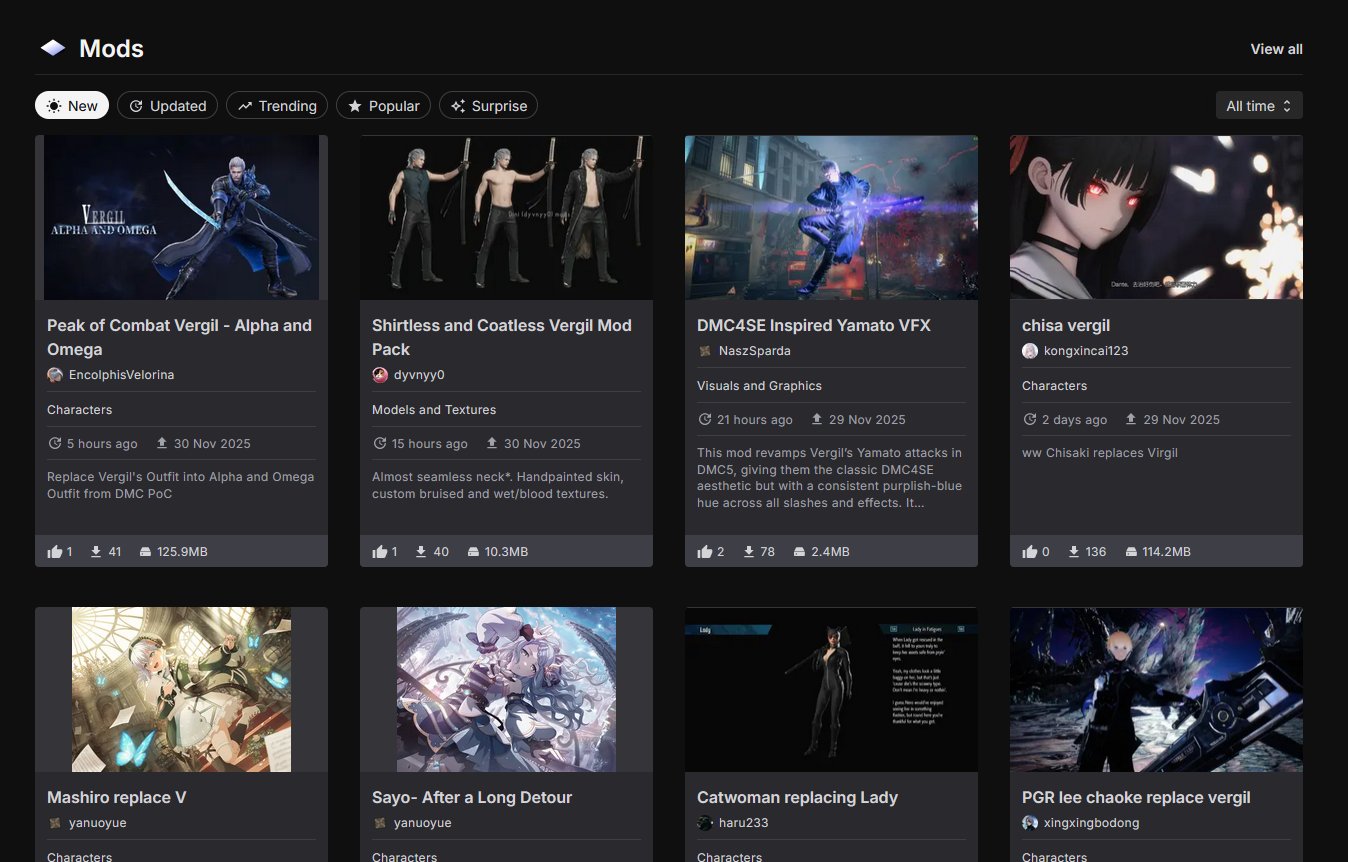Screen dimensions: 1348x862
Task: Open Sayo- After a Long Detour thumbnail
Action: point(506,689)
